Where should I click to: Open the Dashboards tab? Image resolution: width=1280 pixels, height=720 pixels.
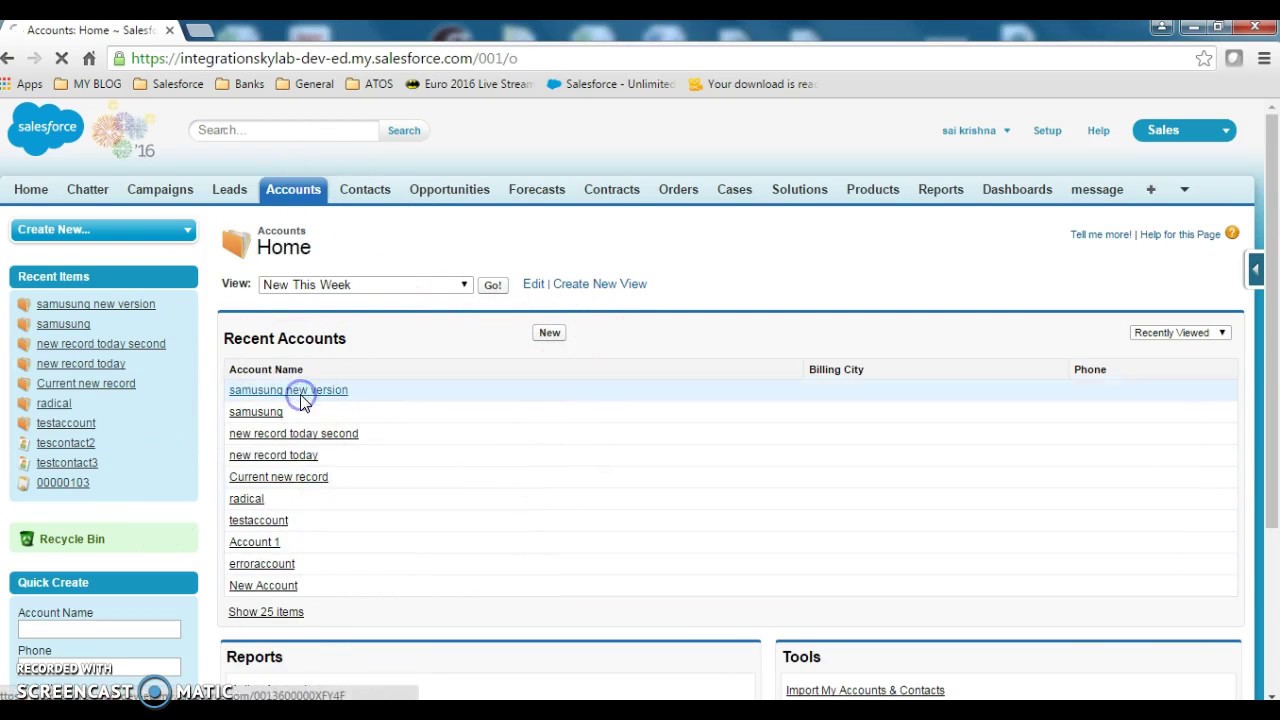pos(1017,189)
